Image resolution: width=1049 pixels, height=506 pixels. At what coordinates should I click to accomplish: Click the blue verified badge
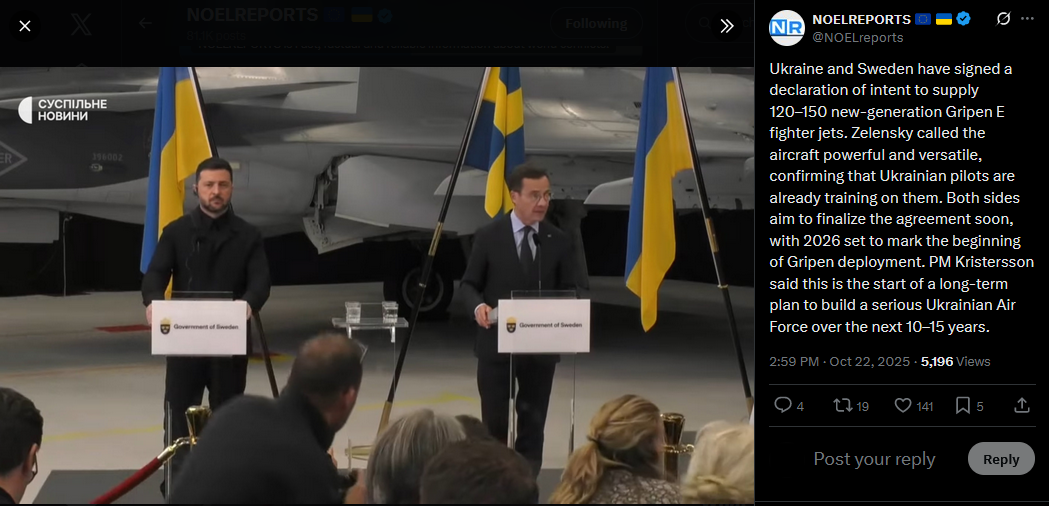(x=963, y=19)
